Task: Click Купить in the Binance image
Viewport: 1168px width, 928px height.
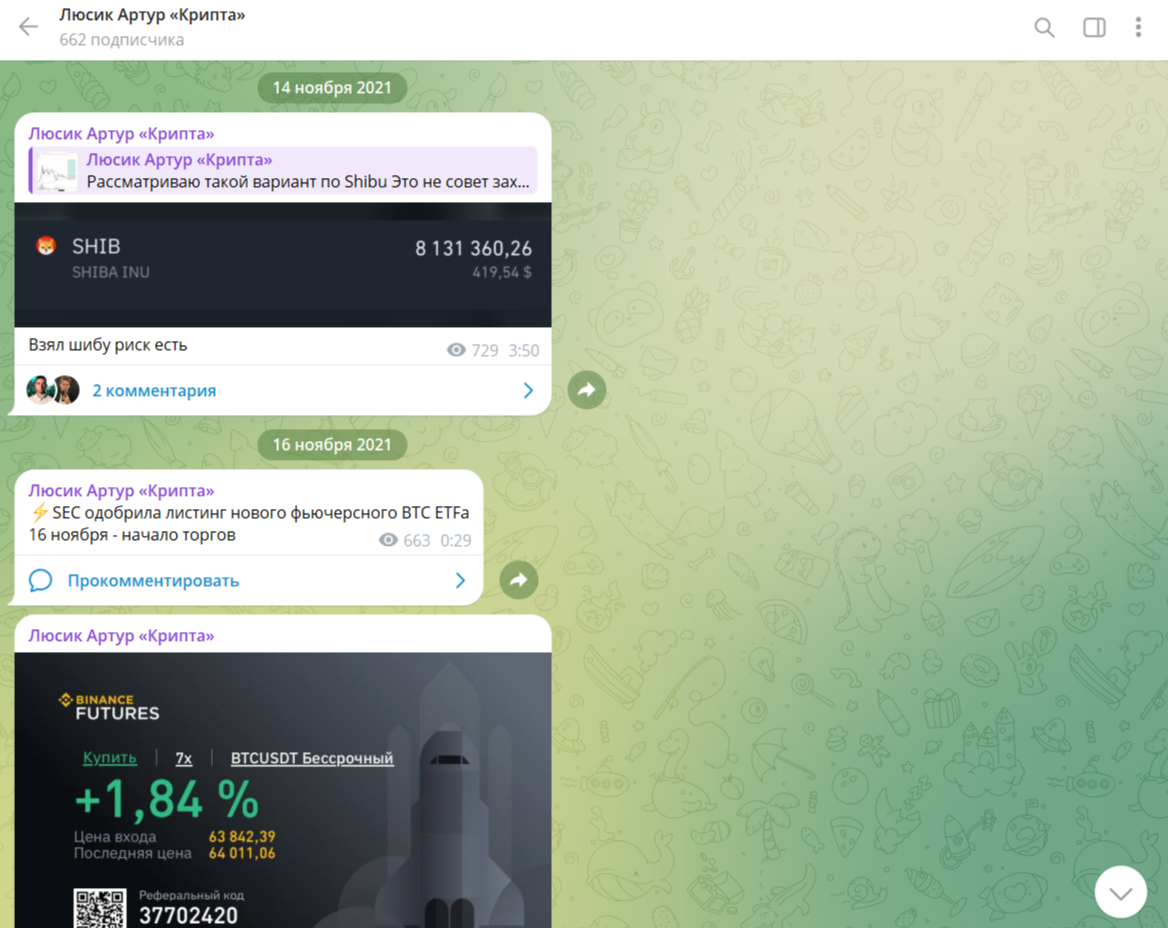Action: click(110, 758)
